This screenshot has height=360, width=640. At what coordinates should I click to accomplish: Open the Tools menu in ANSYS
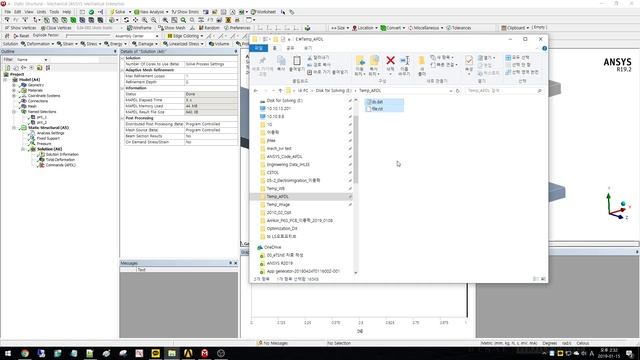[x=54, y=12]
